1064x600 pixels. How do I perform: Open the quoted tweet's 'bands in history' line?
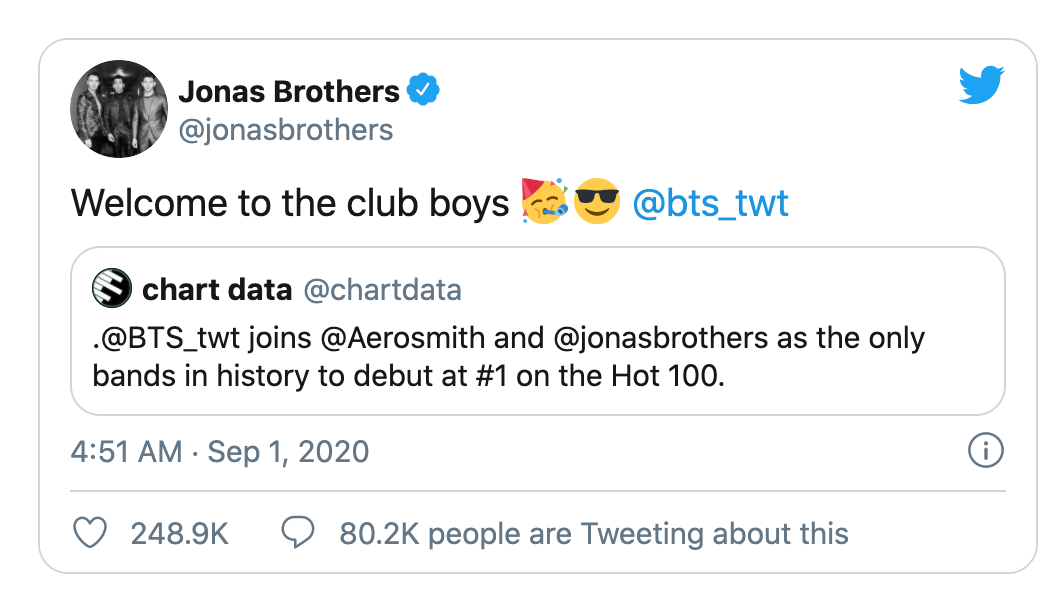click(406, 376)
